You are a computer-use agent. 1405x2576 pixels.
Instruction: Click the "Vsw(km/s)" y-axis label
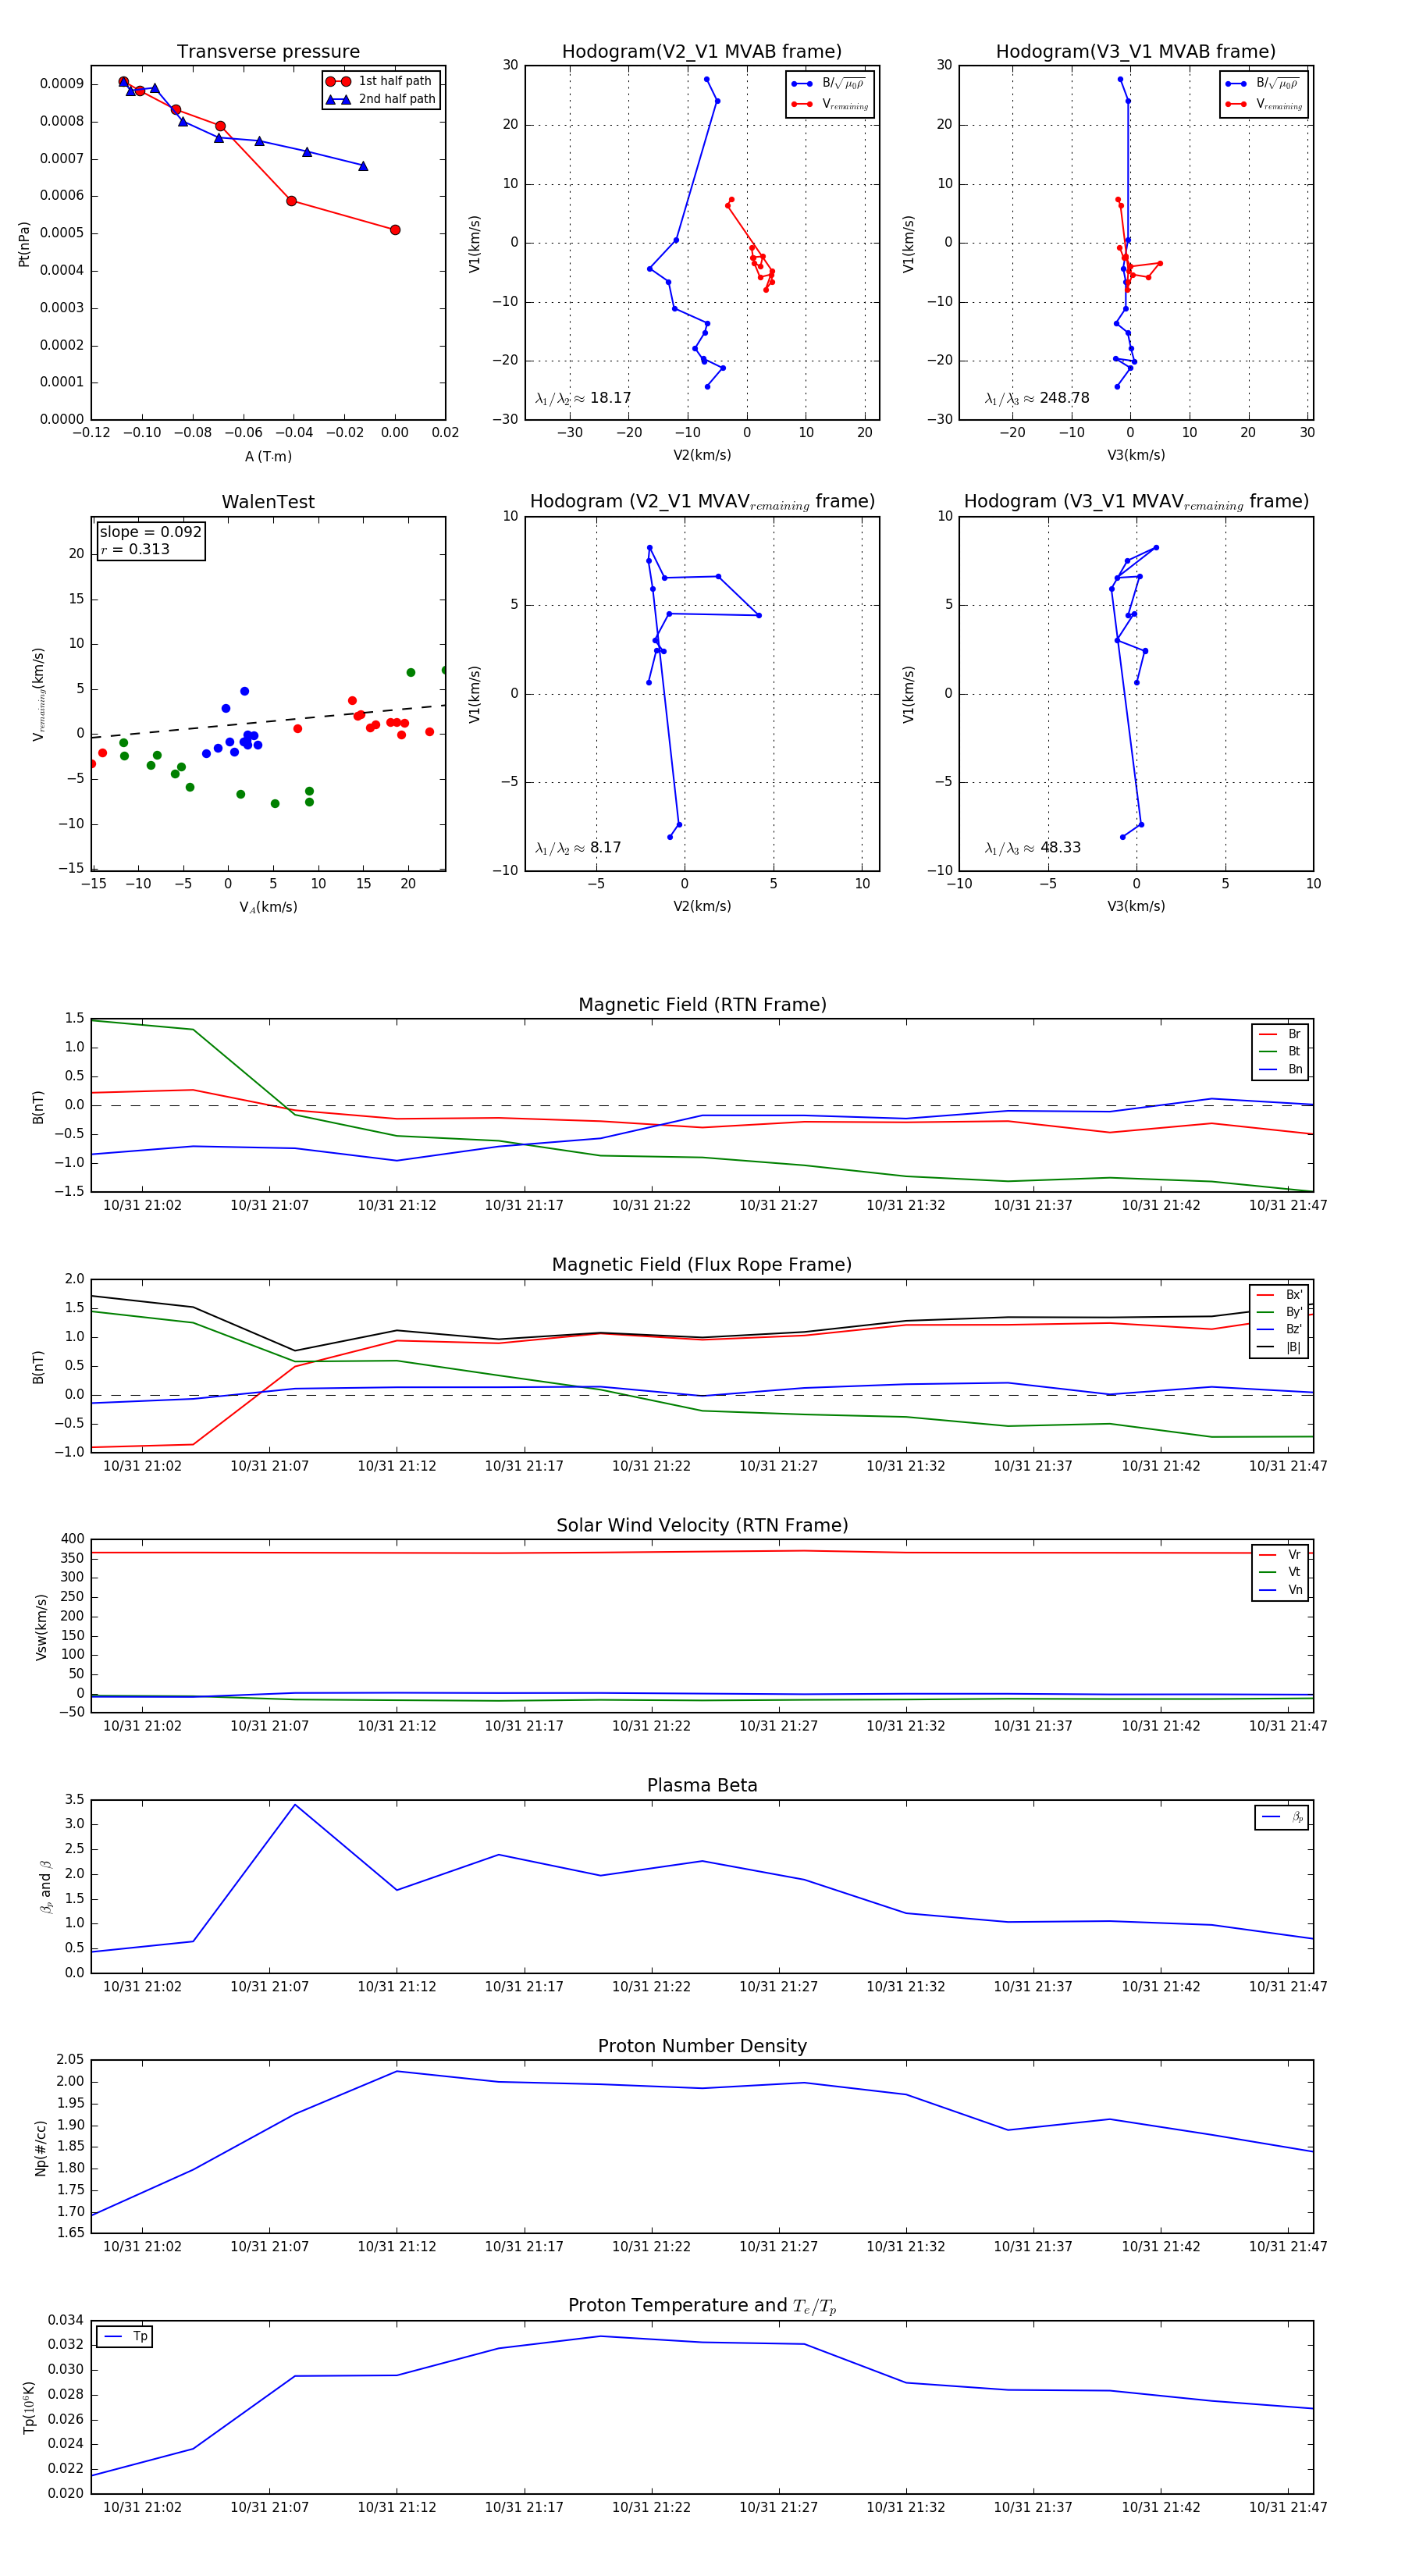[41, 1628]
